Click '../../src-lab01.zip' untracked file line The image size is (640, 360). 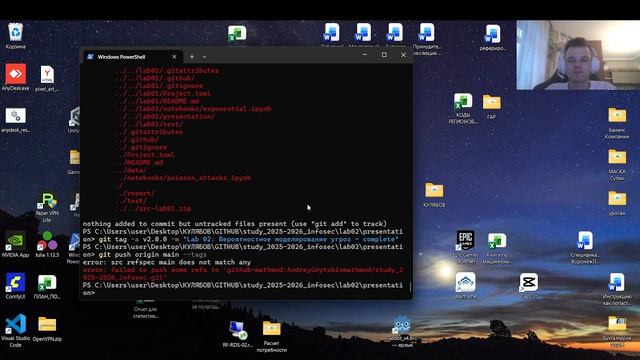pyautogui.click(x=154, y=209)
